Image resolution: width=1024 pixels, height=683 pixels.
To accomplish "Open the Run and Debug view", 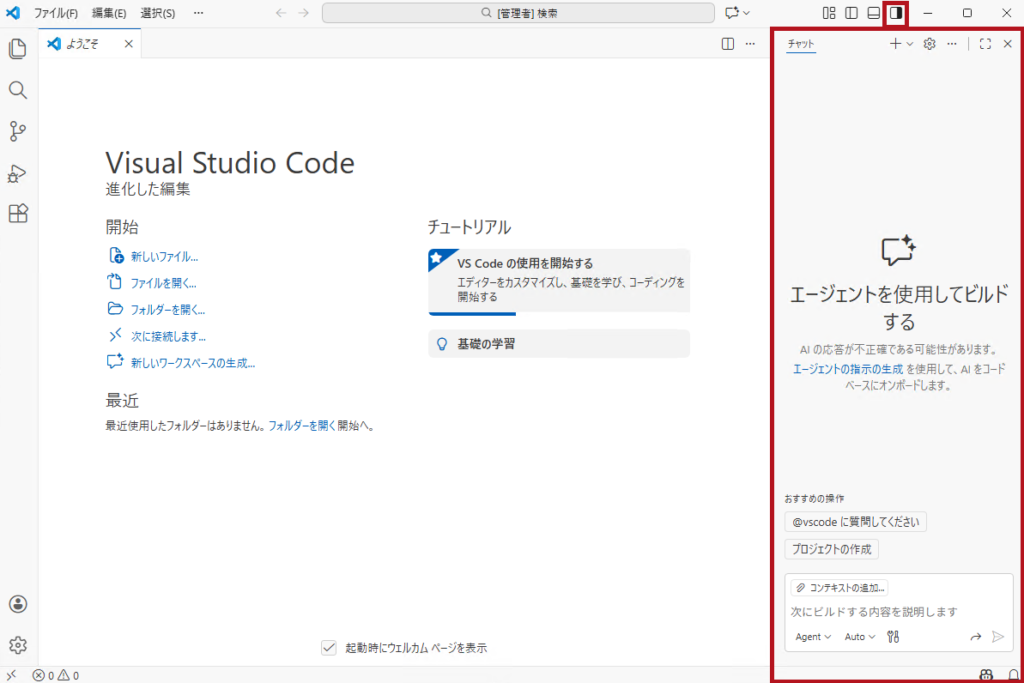I will tap(17, 172).
